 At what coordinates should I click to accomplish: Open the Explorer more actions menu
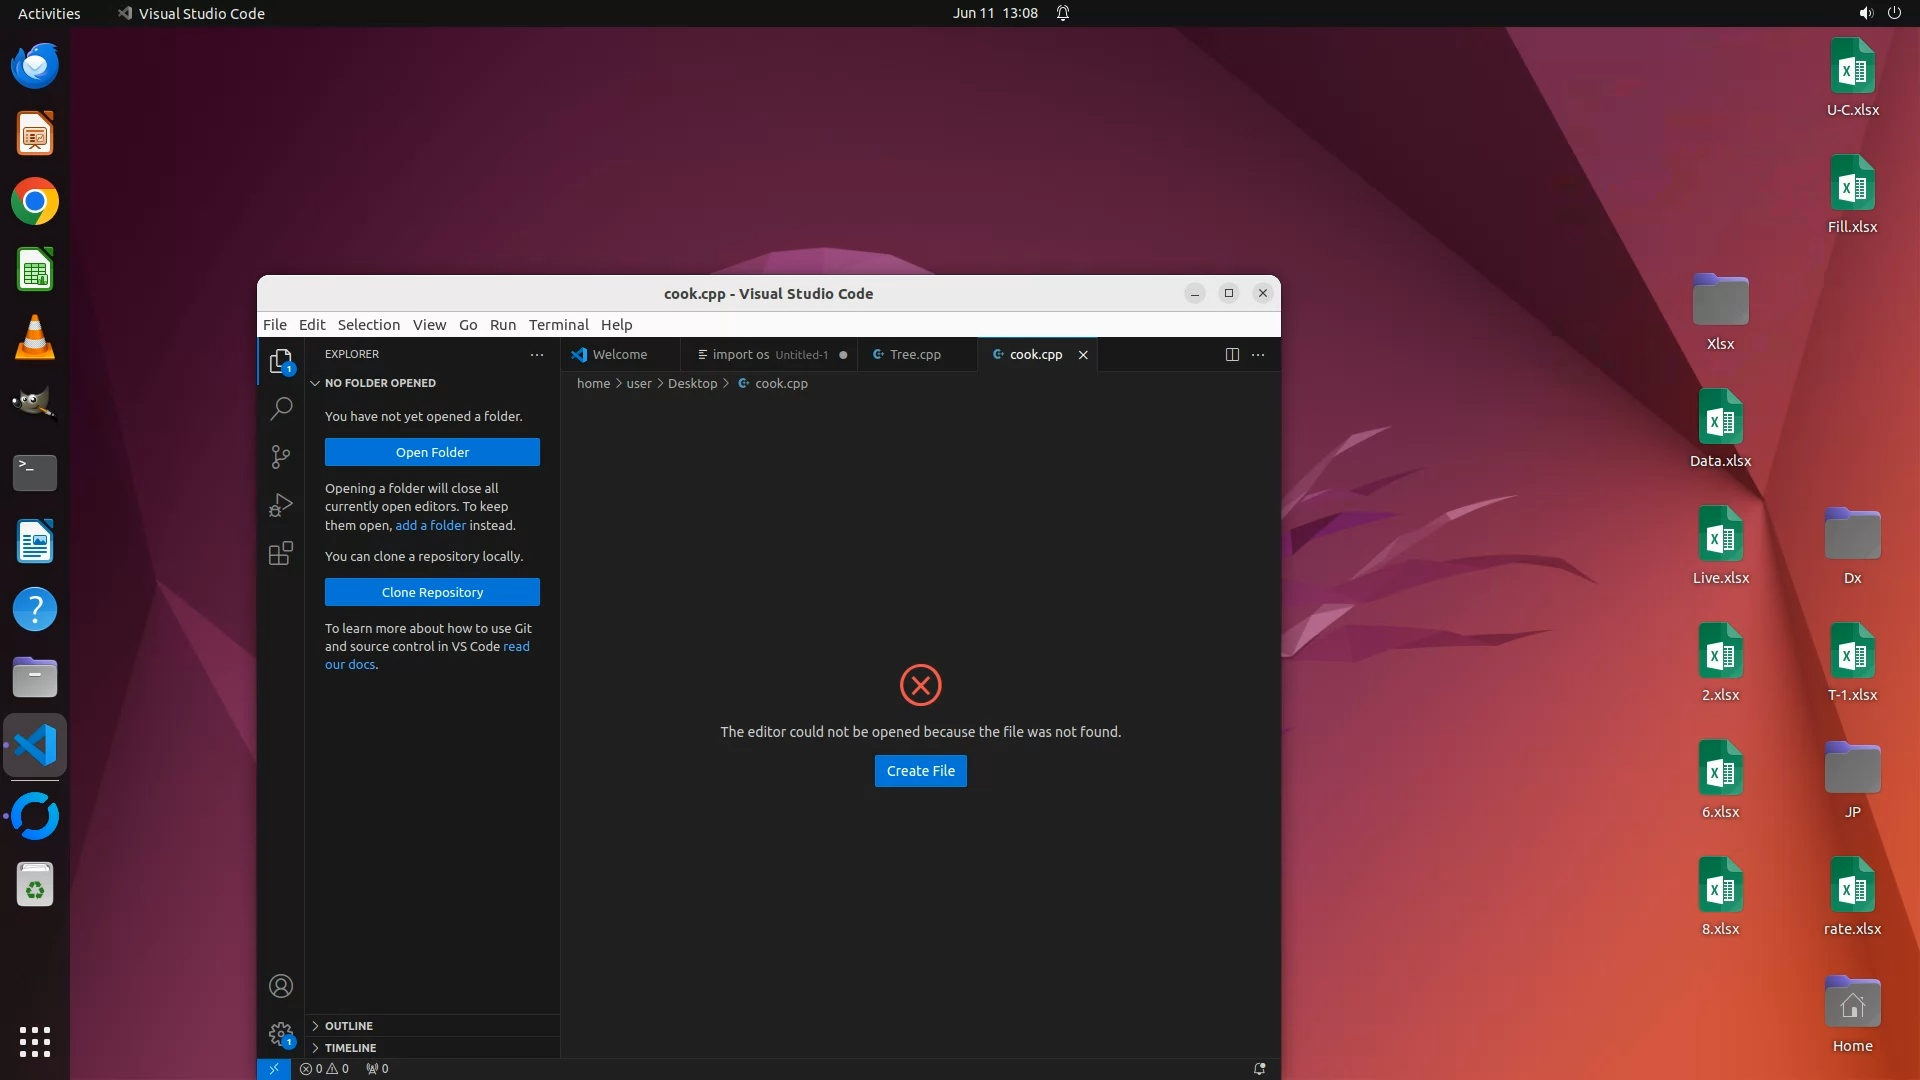[x=537, y=354]
